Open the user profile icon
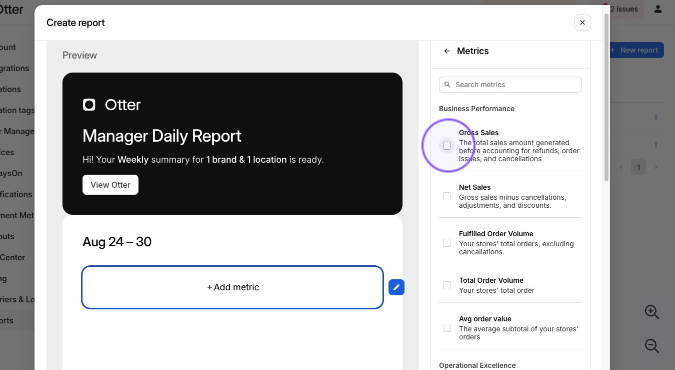The image size is (675, 370). click(x=658, y=9)
